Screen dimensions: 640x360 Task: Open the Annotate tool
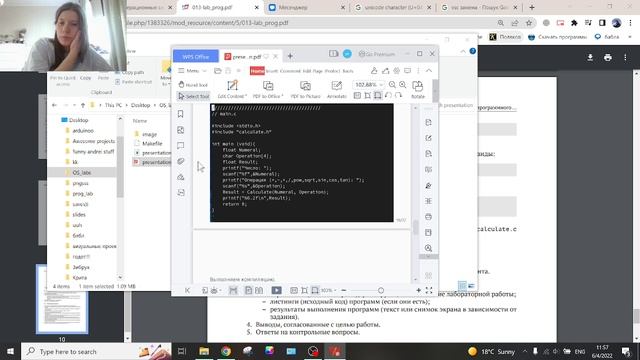click(337, 89)
